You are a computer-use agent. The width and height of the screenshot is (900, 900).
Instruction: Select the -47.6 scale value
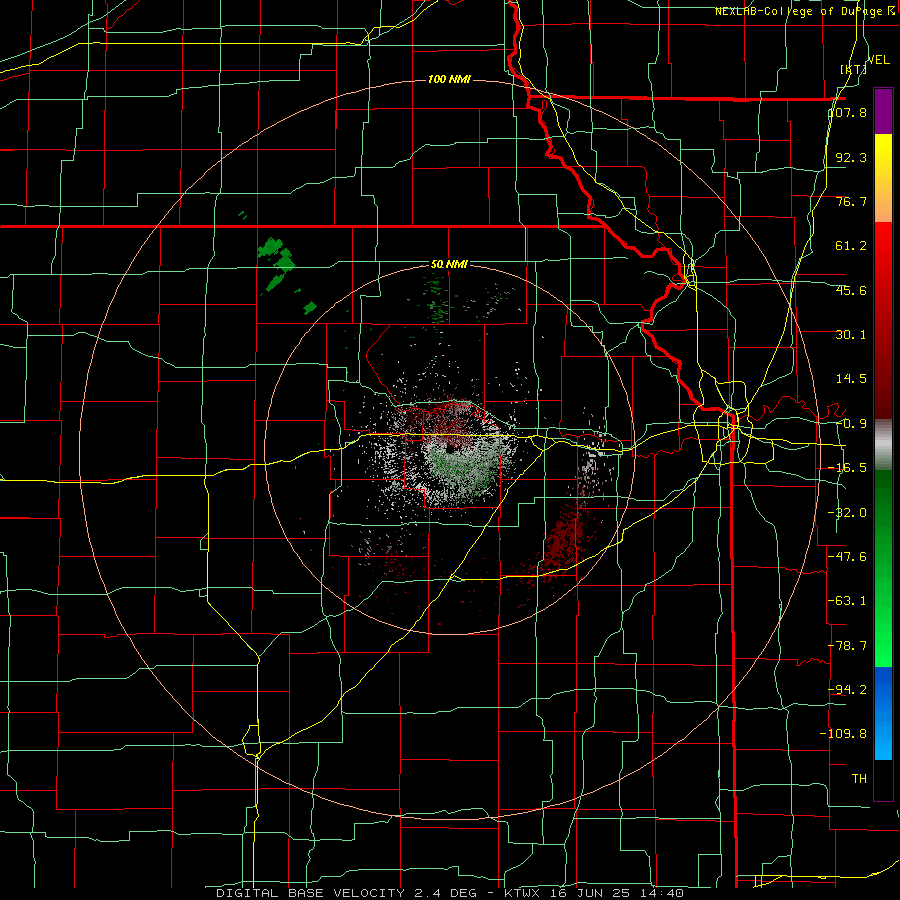pyautogui.click(x=848, y=556)
